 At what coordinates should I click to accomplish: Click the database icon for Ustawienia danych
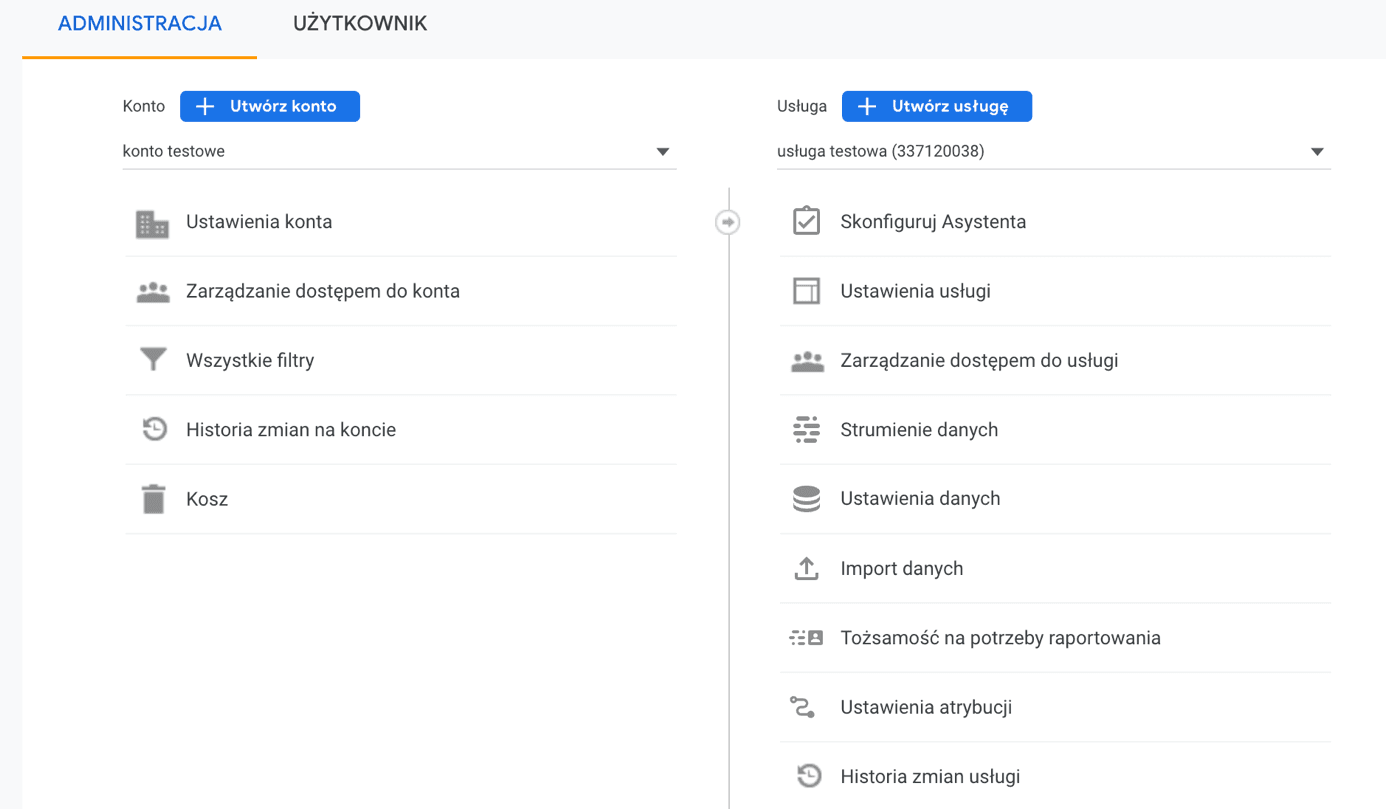point(806,499)
